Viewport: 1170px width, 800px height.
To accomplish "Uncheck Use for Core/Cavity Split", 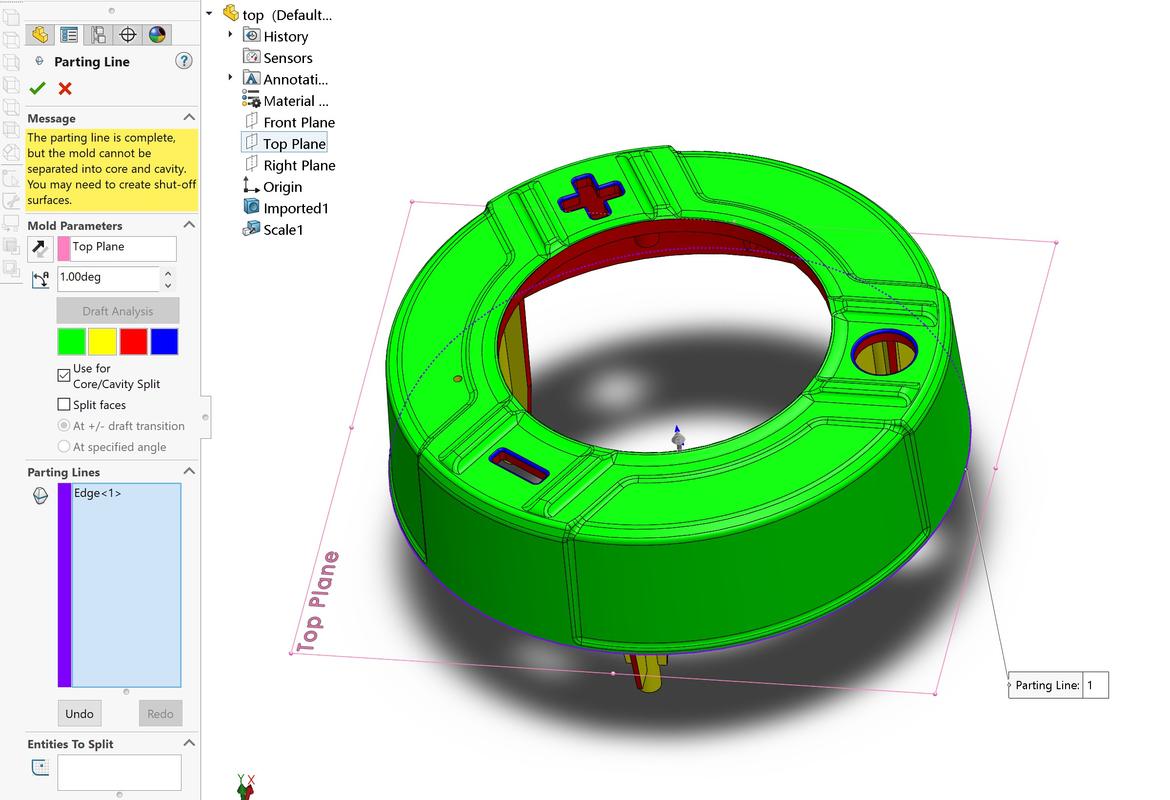I will [x=64, y=375].
